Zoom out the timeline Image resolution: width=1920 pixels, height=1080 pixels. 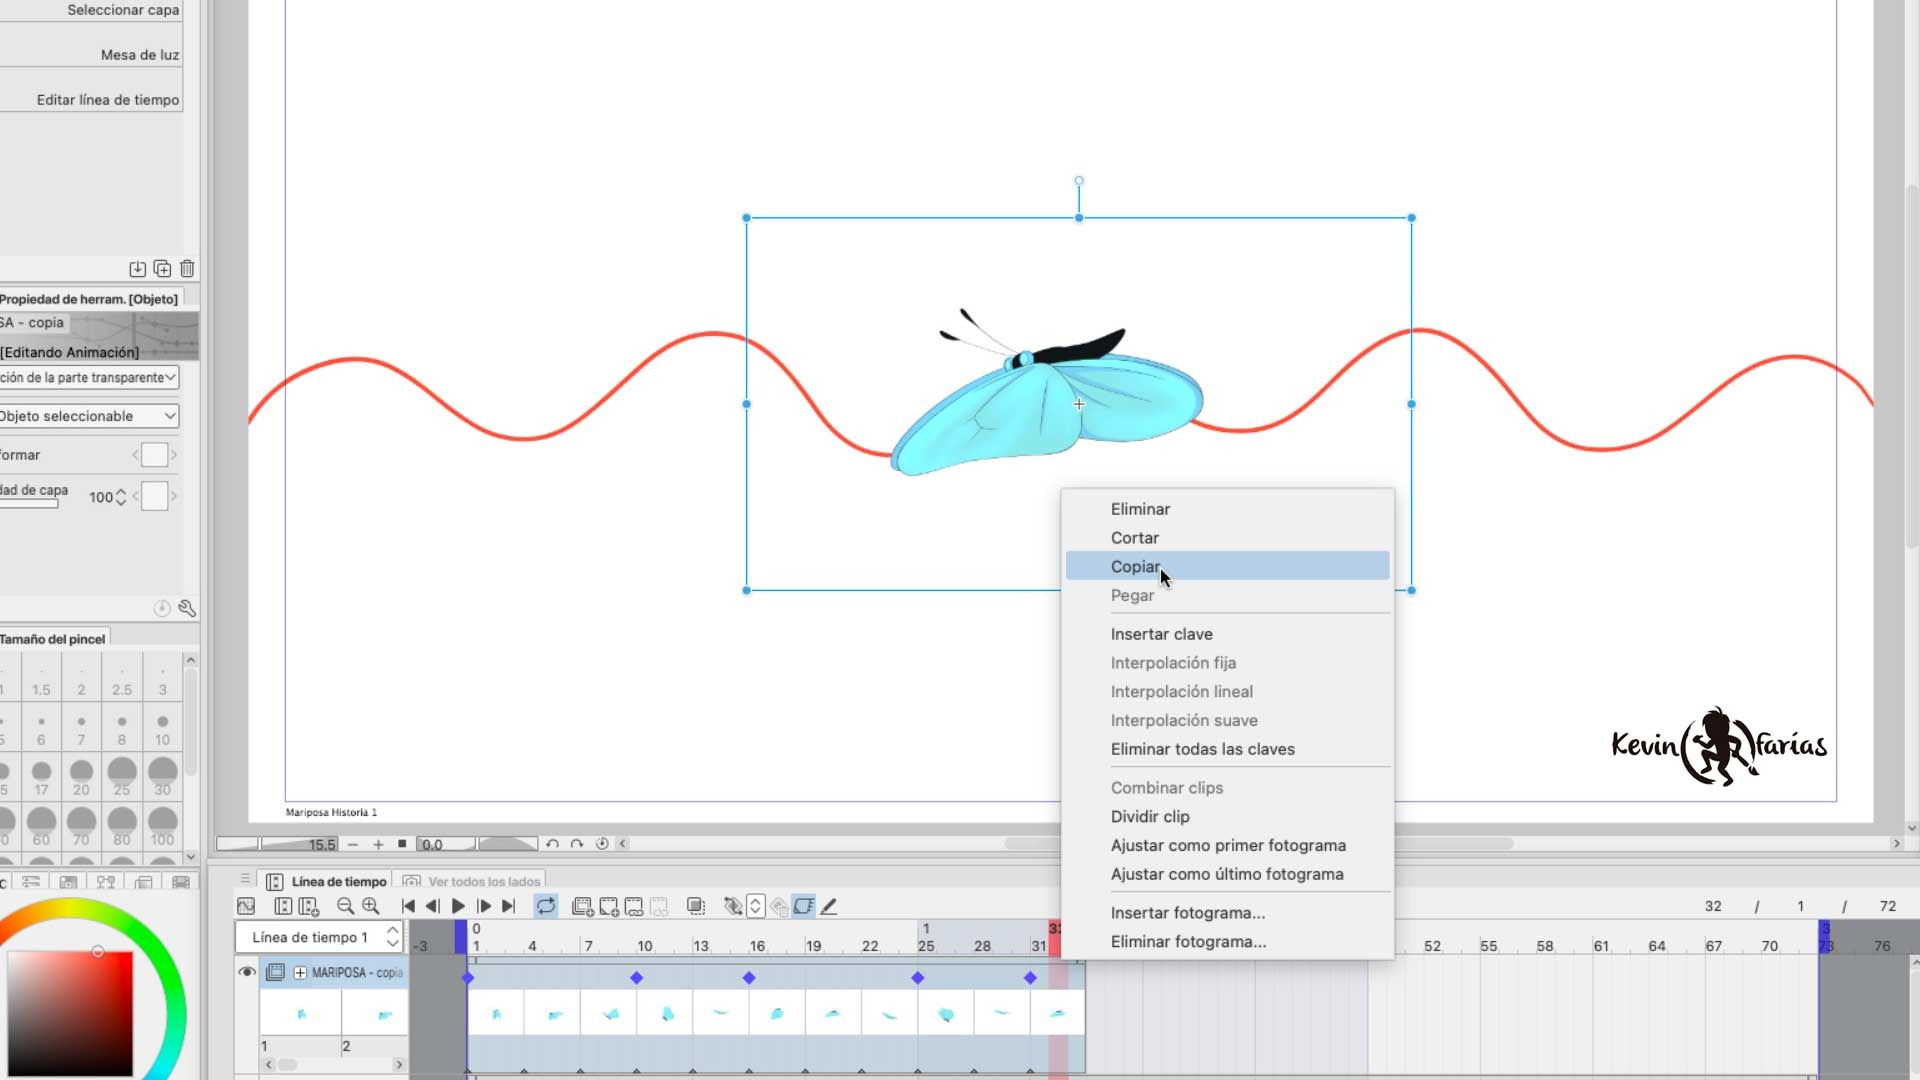(345, 906)
